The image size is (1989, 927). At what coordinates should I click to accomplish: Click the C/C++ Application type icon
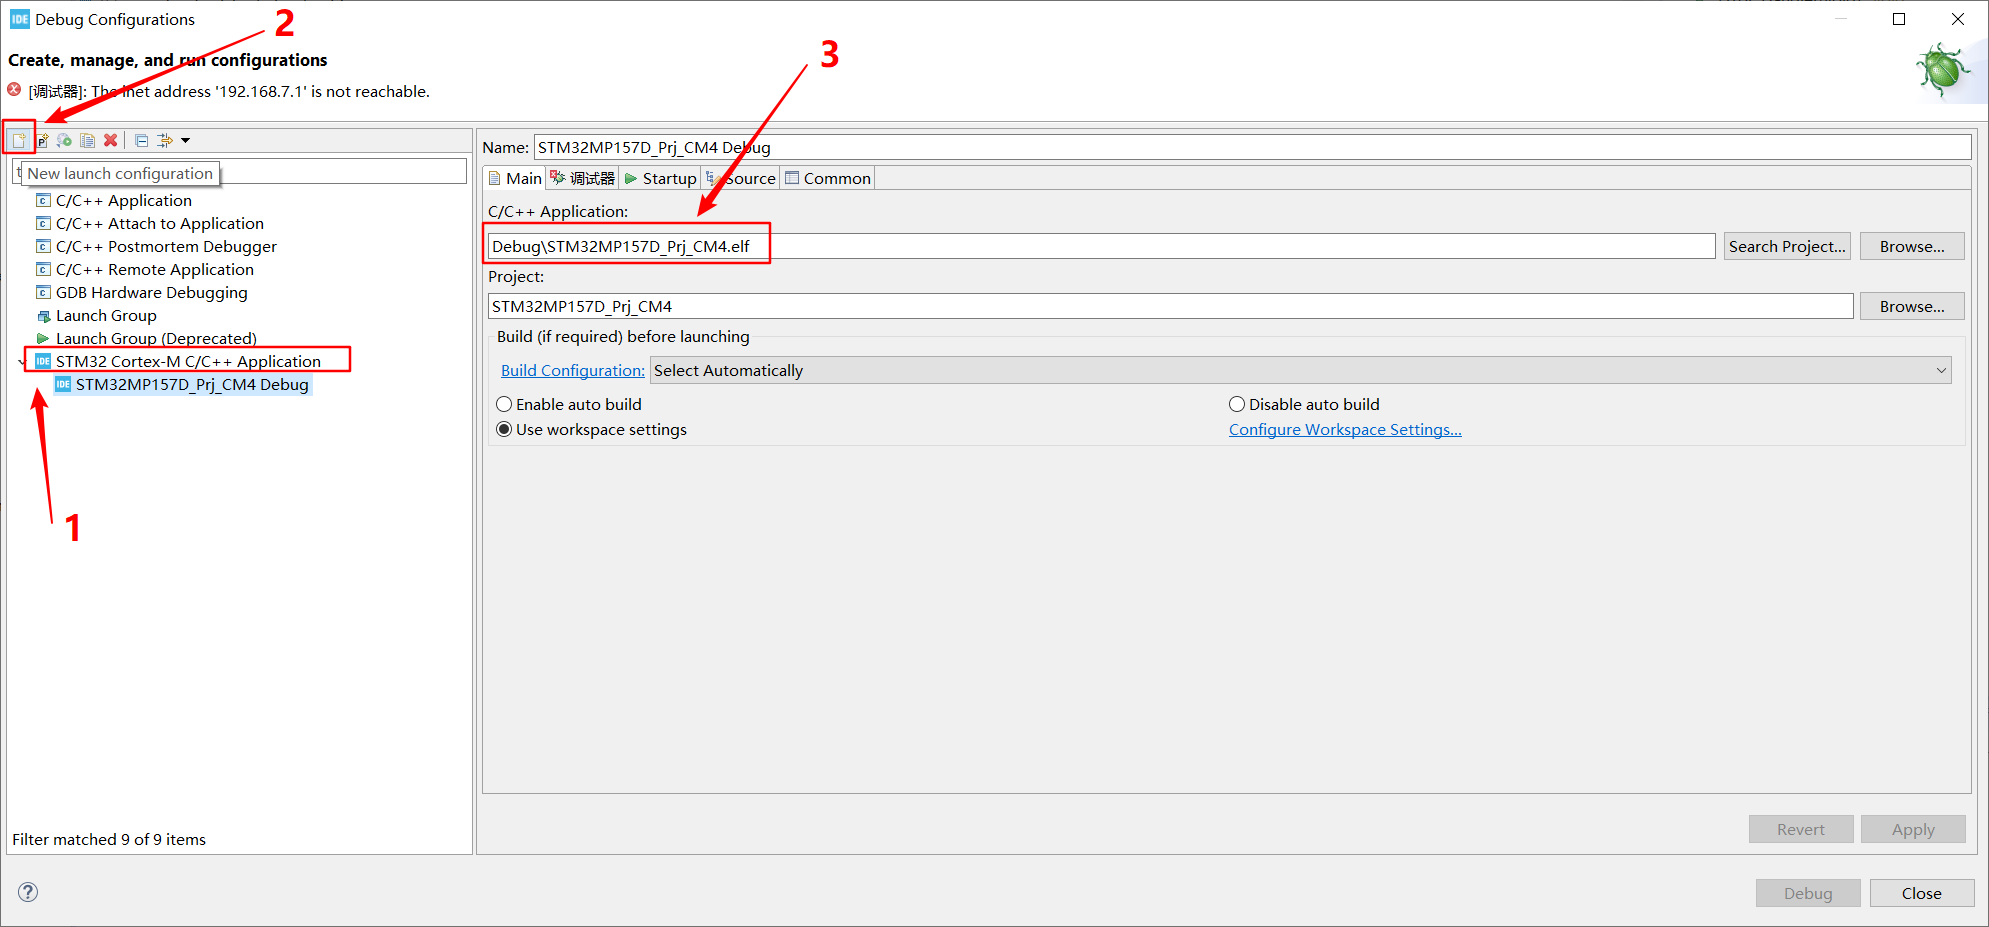(x=43, y=200)
